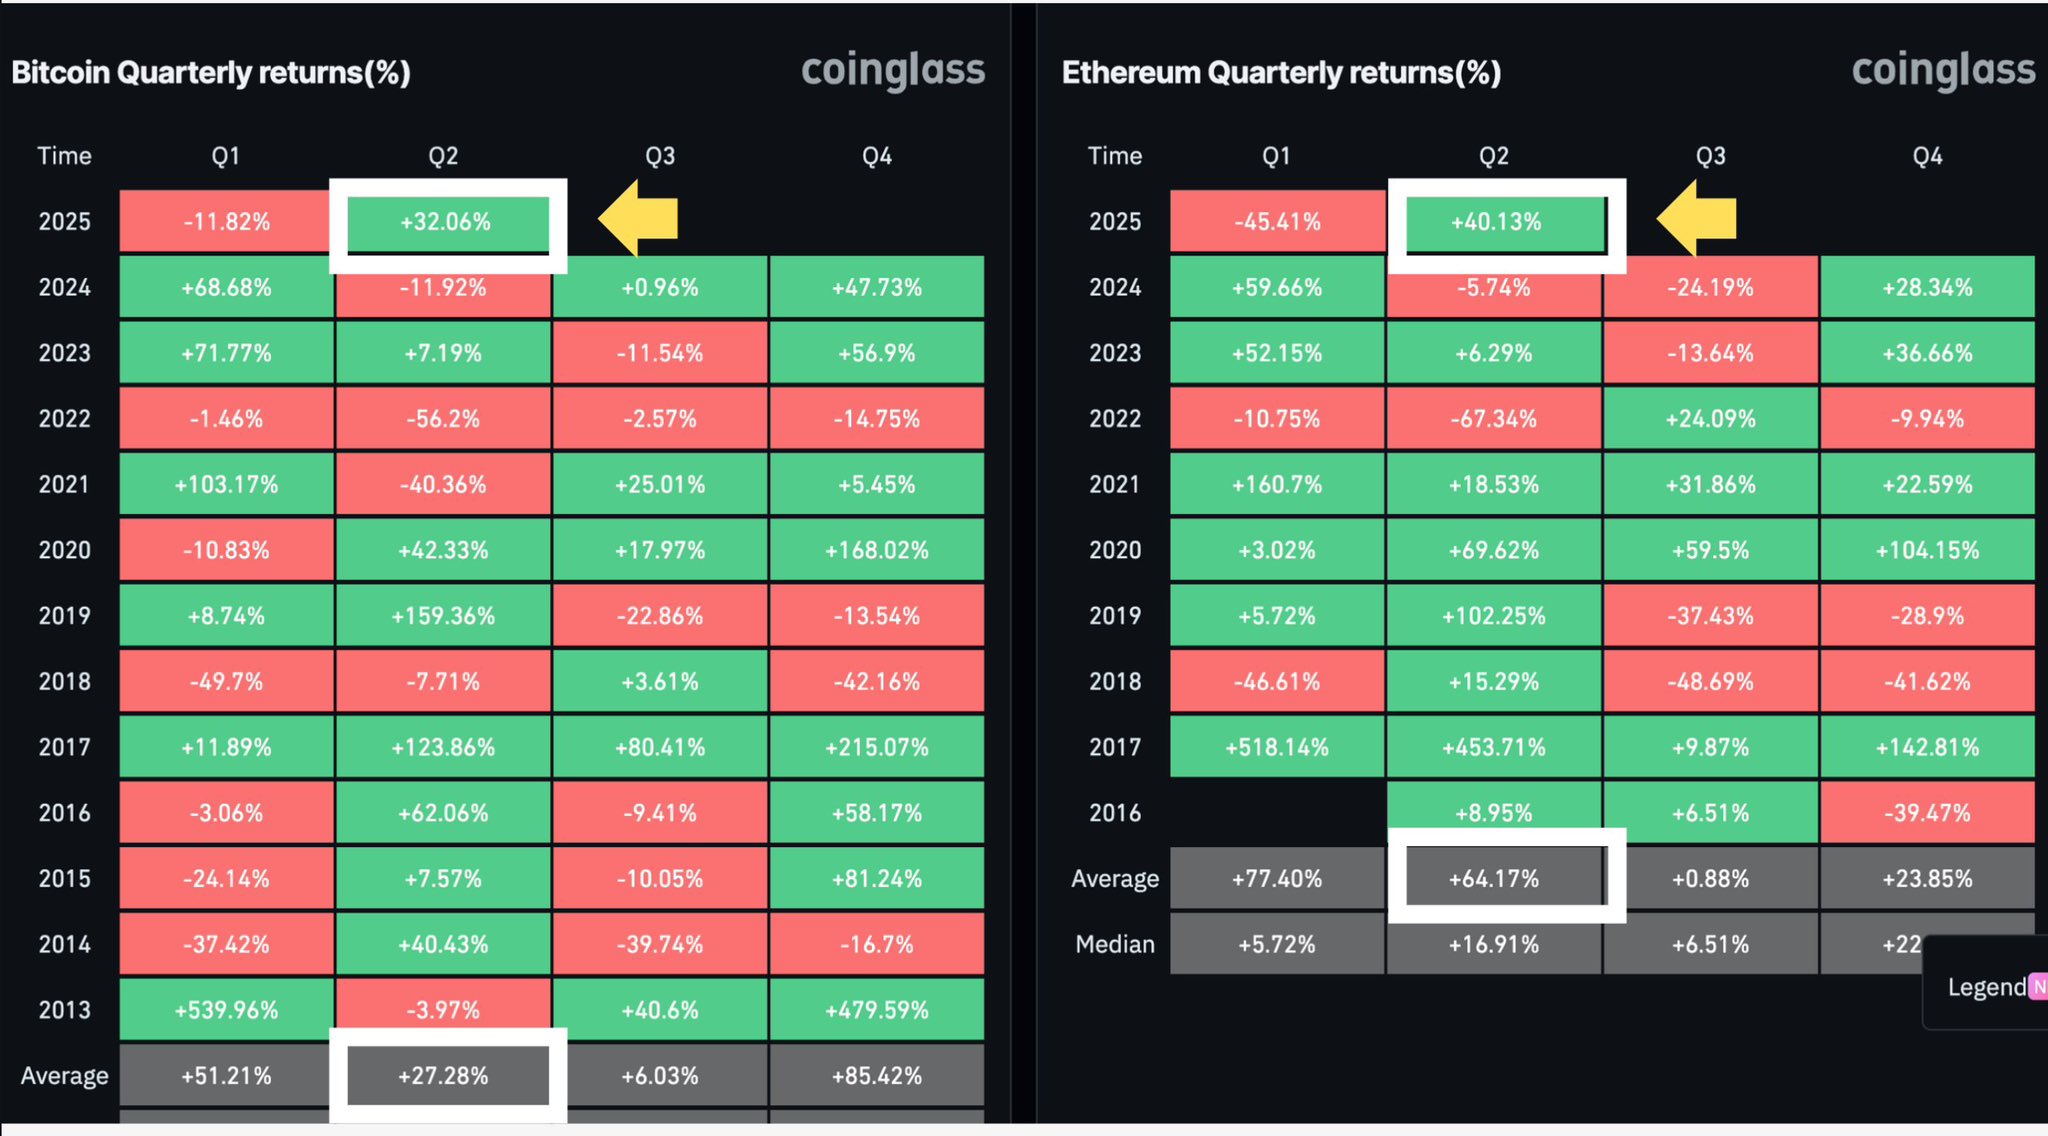The height and width of the screenshot is (1136, 2048).
Task: Click the Time header in the Bitcoin table
Action: tap(64, 156)
